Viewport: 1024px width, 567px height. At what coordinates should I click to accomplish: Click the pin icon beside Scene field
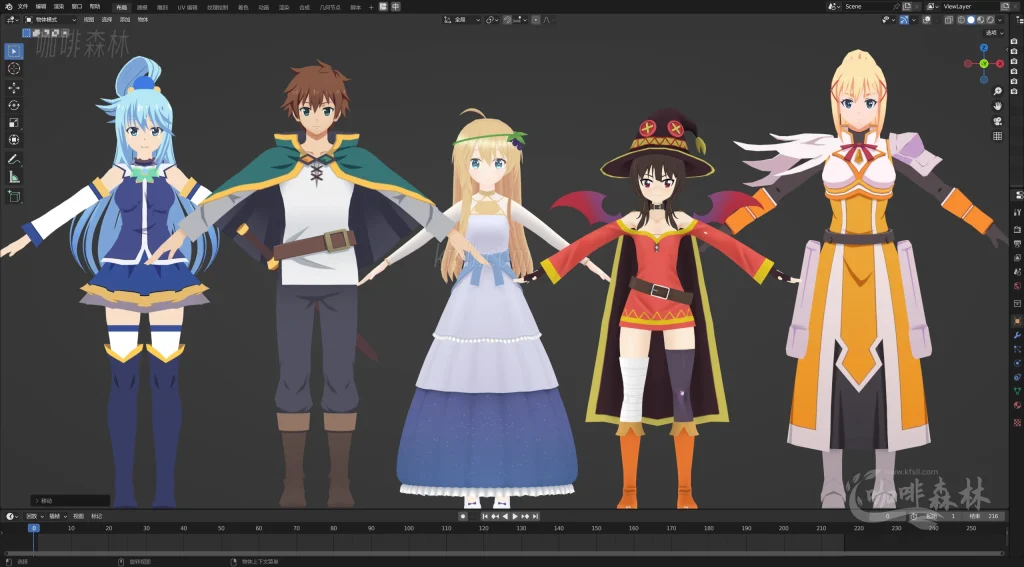pyautogui.click(x=896, y=7)
